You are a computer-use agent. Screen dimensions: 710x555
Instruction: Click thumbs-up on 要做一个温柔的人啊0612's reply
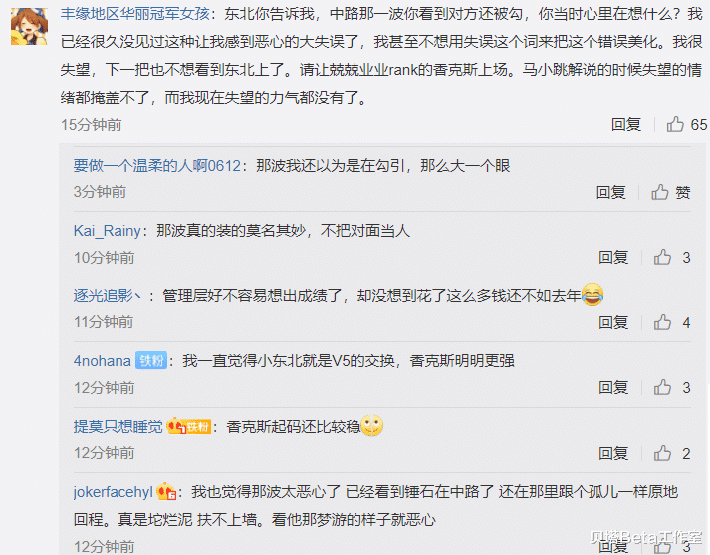pyautogui.click(x=660, y=192)
